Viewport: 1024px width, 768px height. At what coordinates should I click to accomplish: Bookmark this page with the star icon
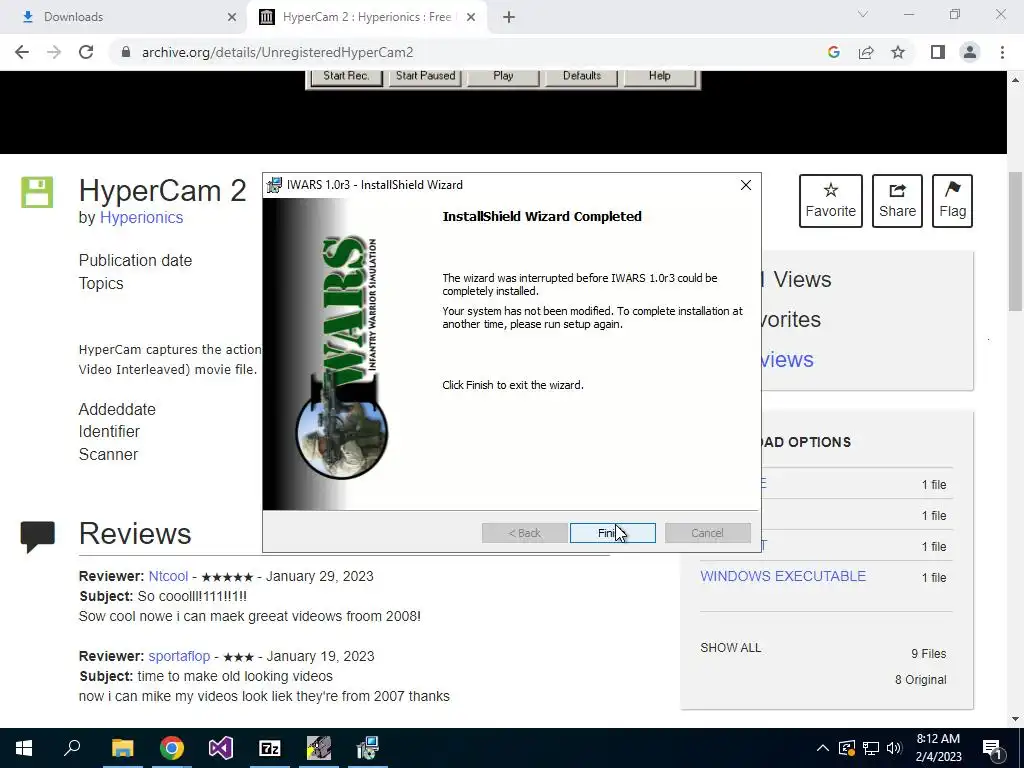(x=898, y=52)
